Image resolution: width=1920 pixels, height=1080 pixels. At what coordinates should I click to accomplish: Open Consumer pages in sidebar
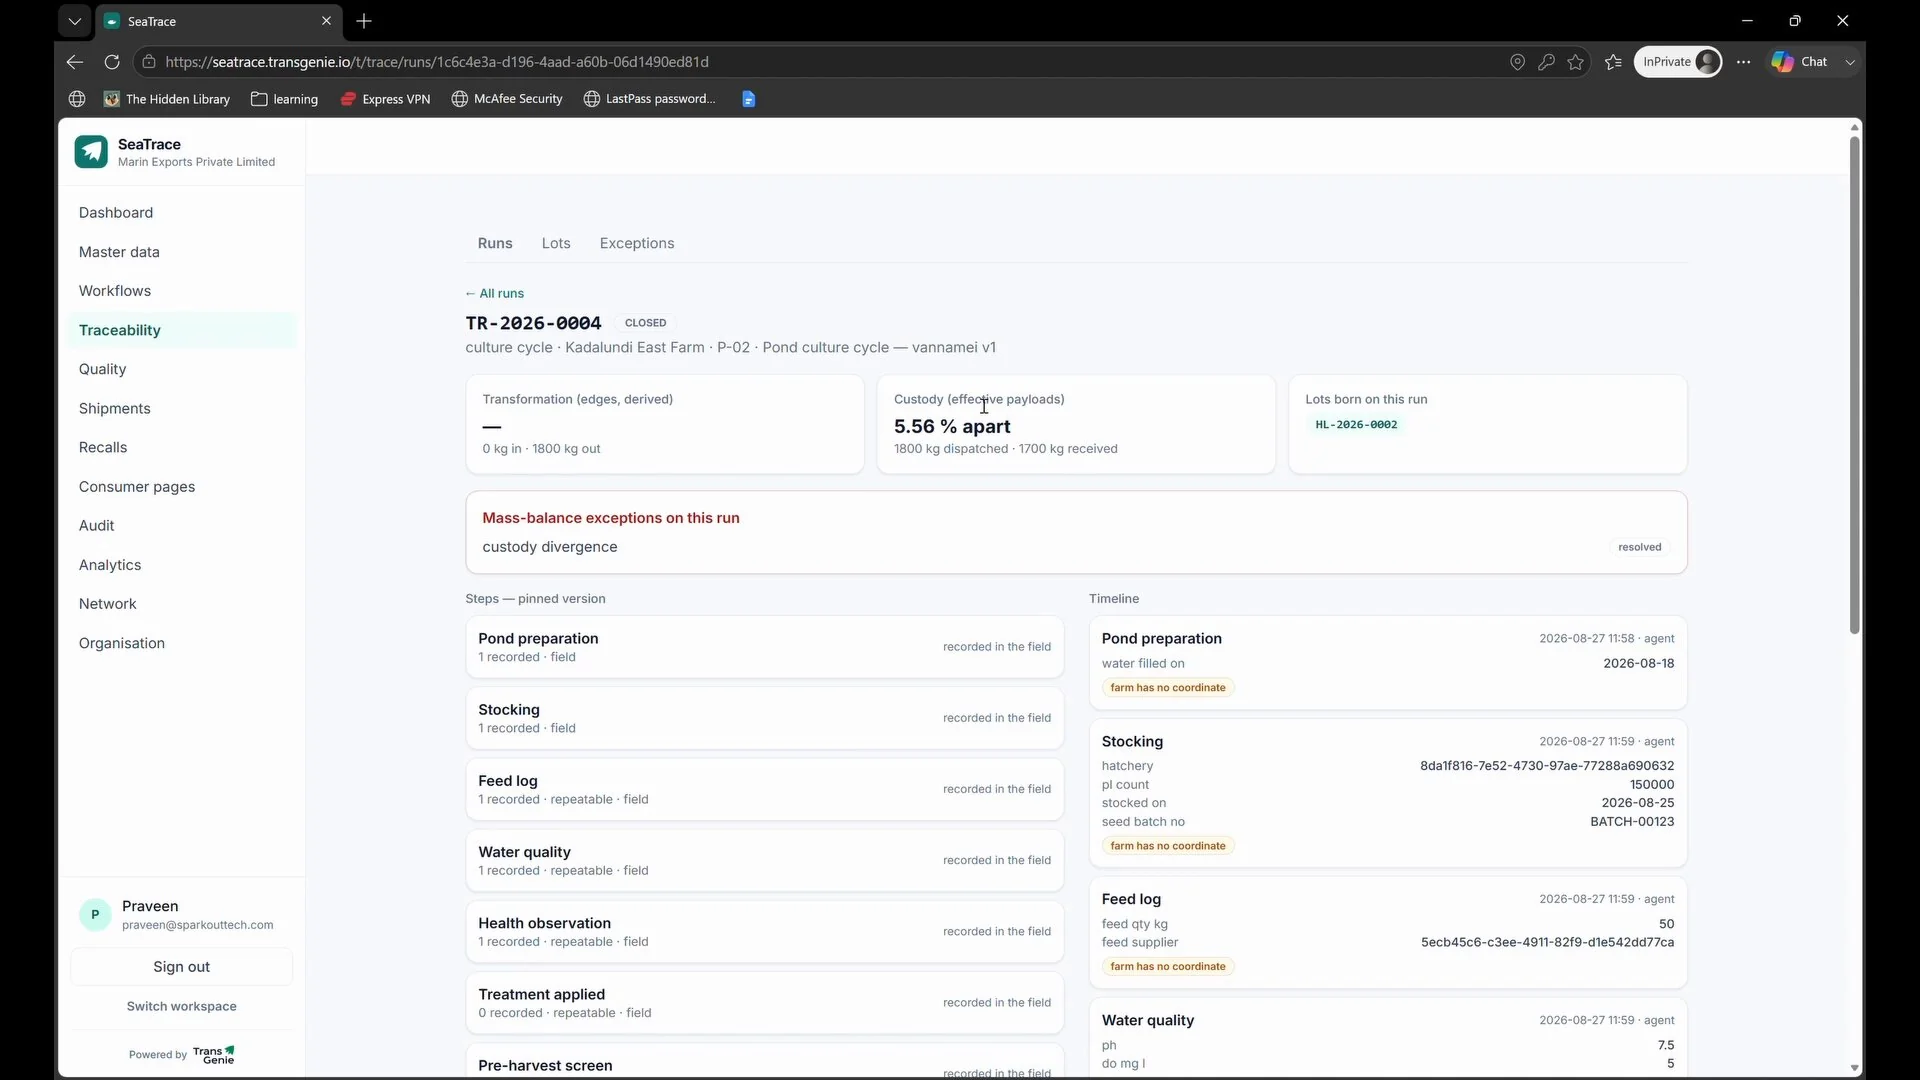182,487
